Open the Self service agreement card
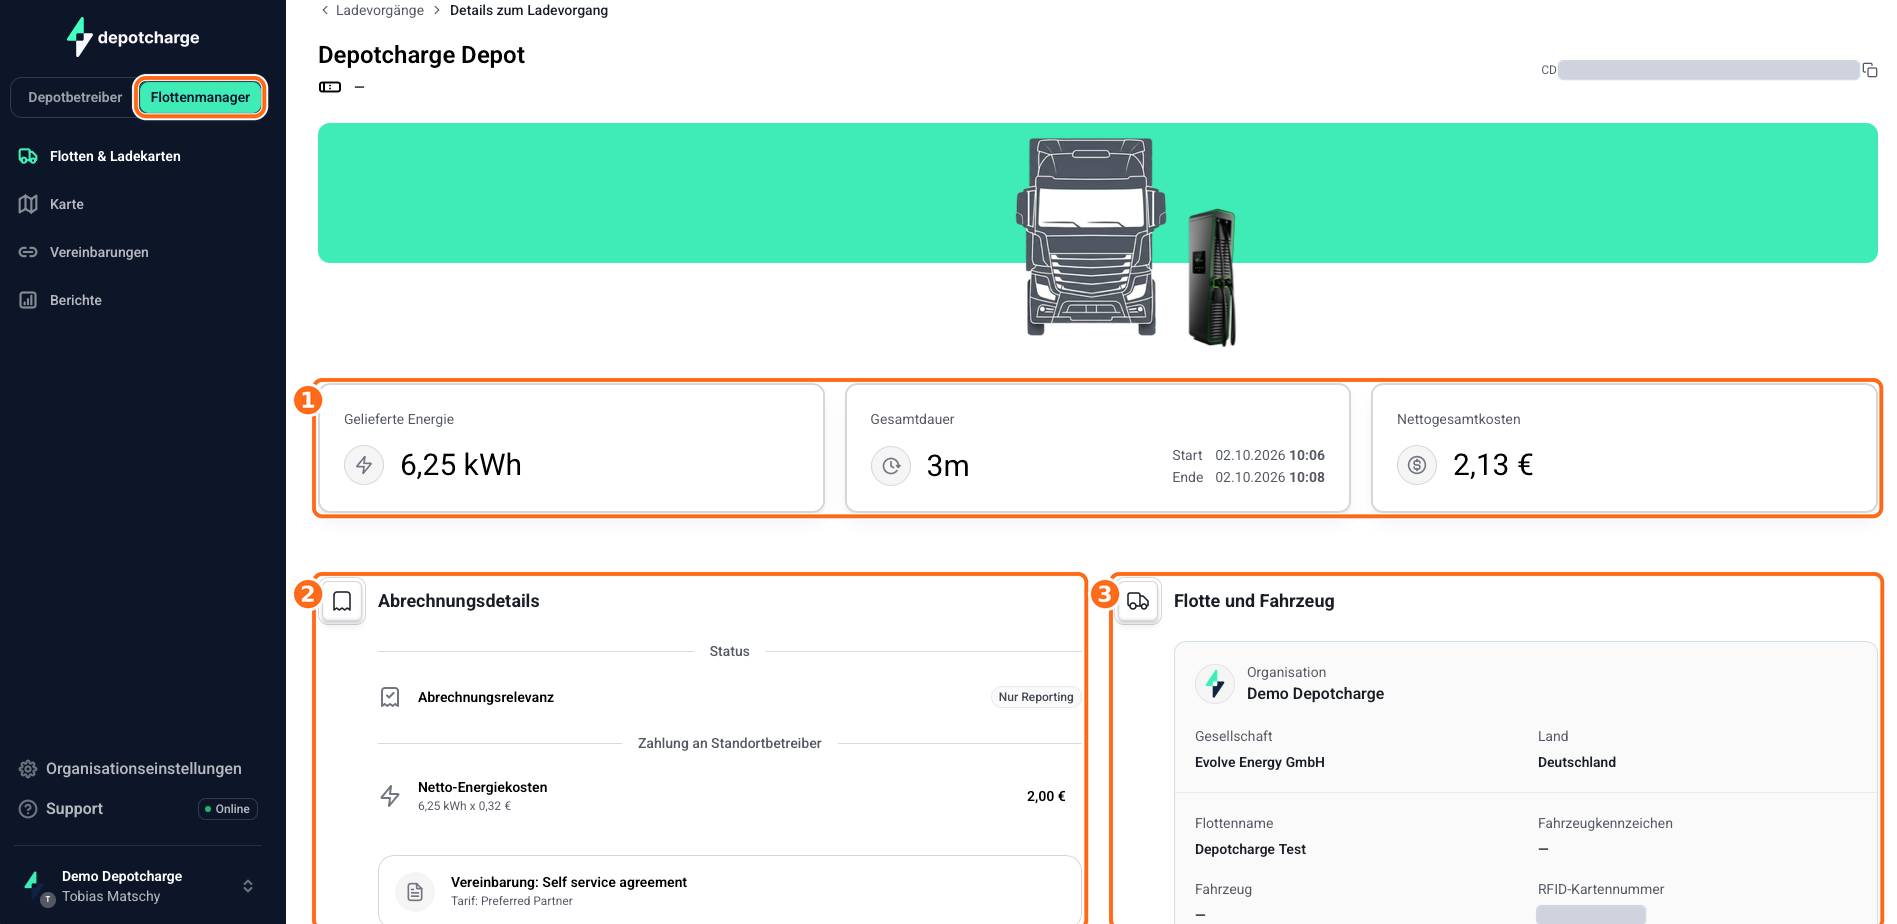Viewport: 1897px width, 924px height. 730,890
